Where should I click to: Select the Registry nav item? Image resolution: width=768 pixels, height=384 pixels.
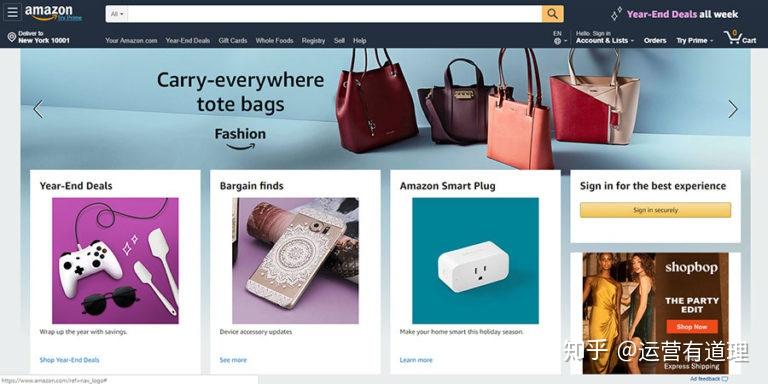(x=313, y=41)
